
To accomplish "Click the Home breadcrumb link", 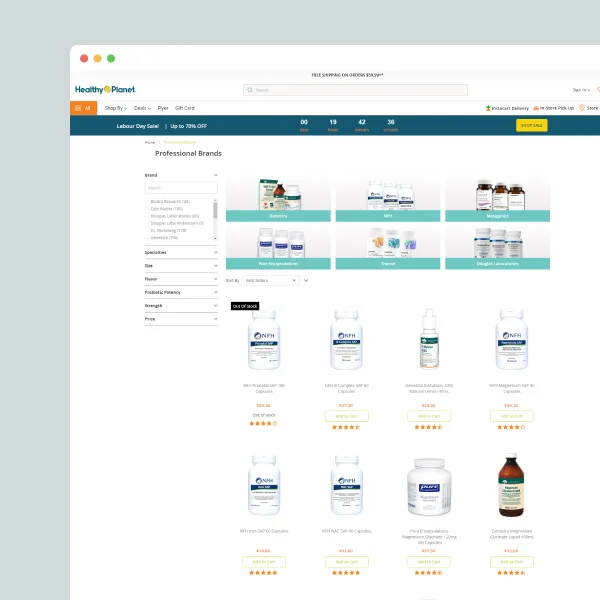I will click(x=150, y=142).
